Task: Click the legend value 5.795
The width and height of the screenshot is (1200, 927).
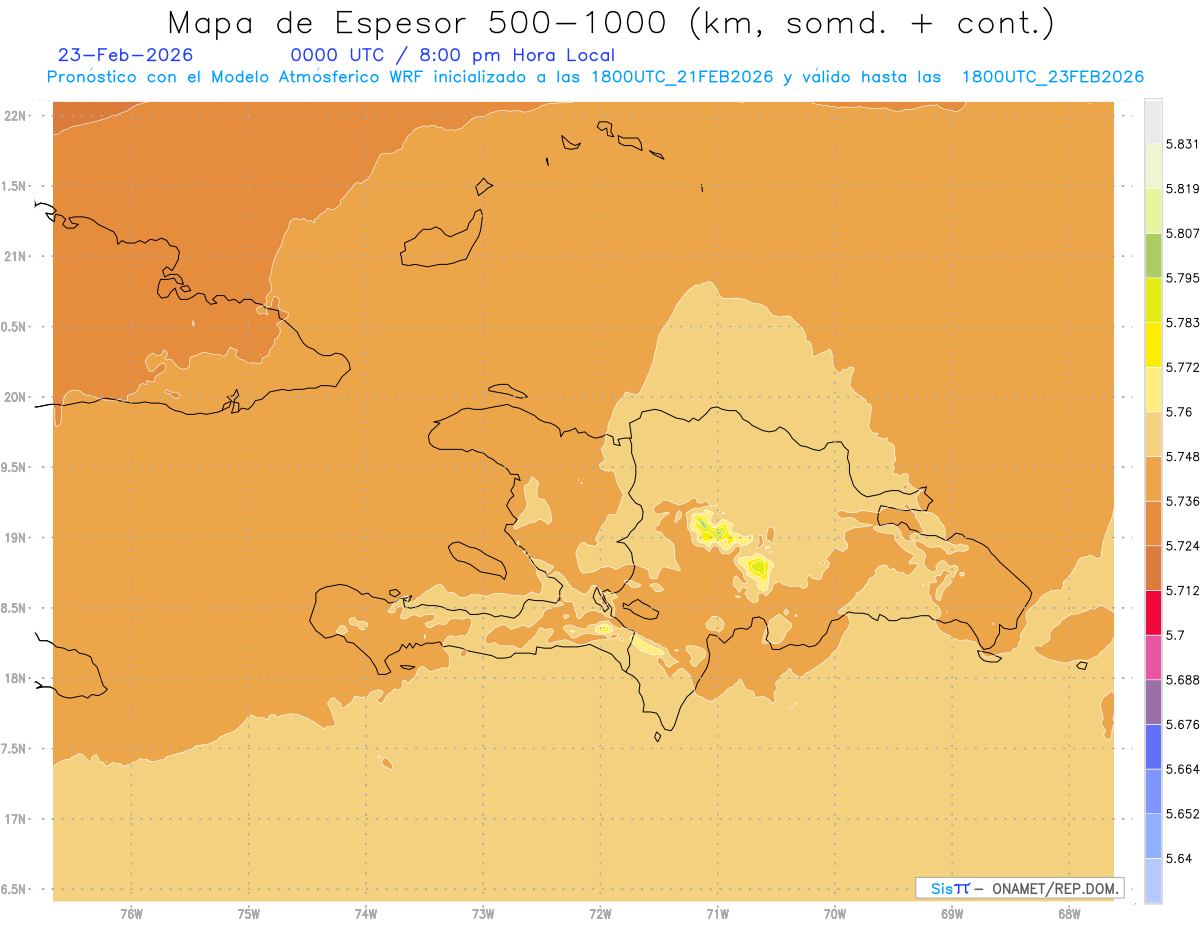Action: click(x=1182, y=278)
